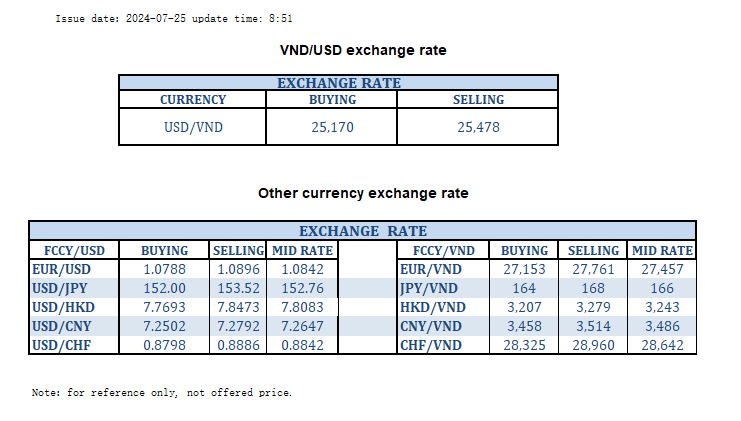Click the USD/VND selling rate 25,478
The width and height of the screenshot is (741, 421).
478,127
